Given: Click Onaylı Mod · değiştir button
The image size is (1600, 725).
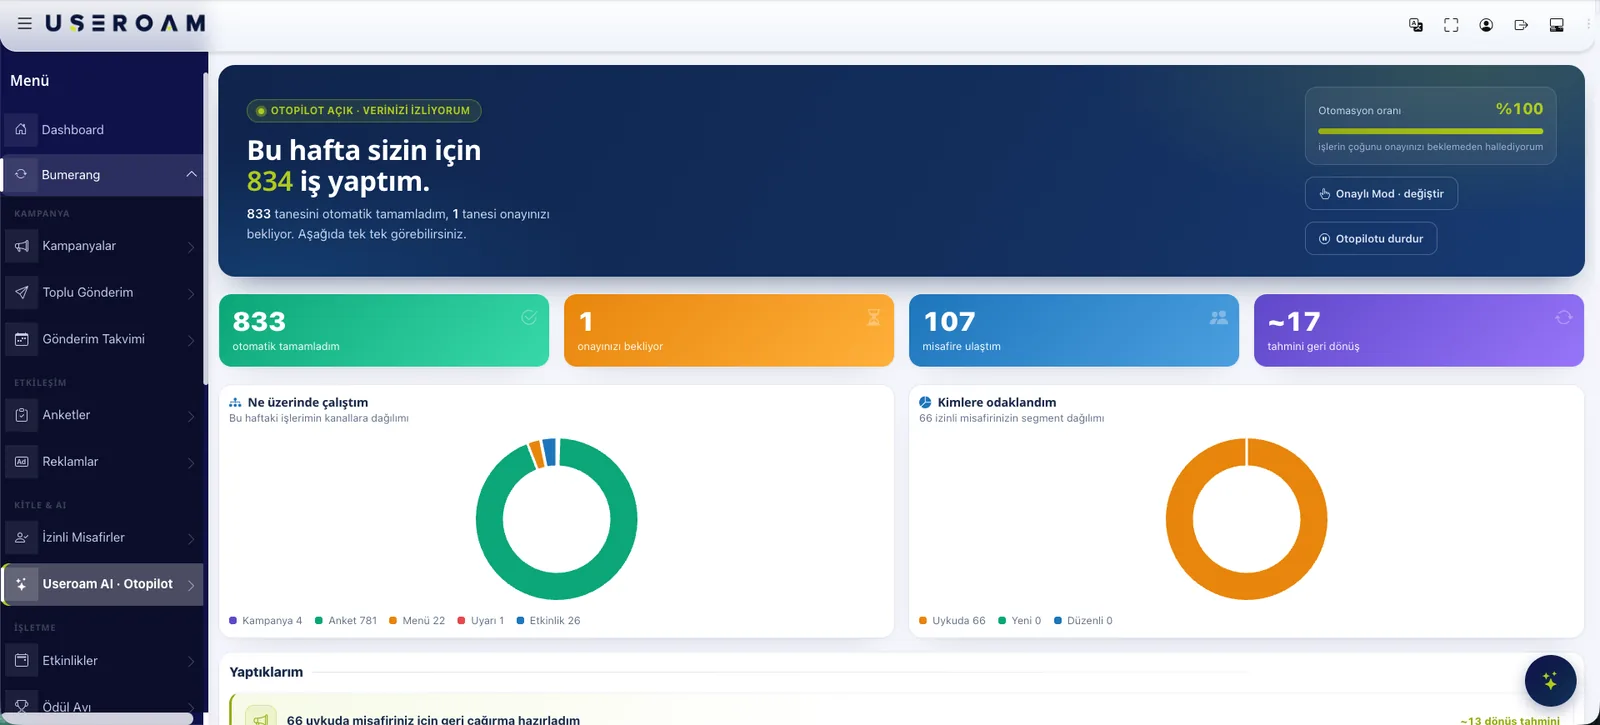Looking at the screenshot, I should (x=1381, y=194).
